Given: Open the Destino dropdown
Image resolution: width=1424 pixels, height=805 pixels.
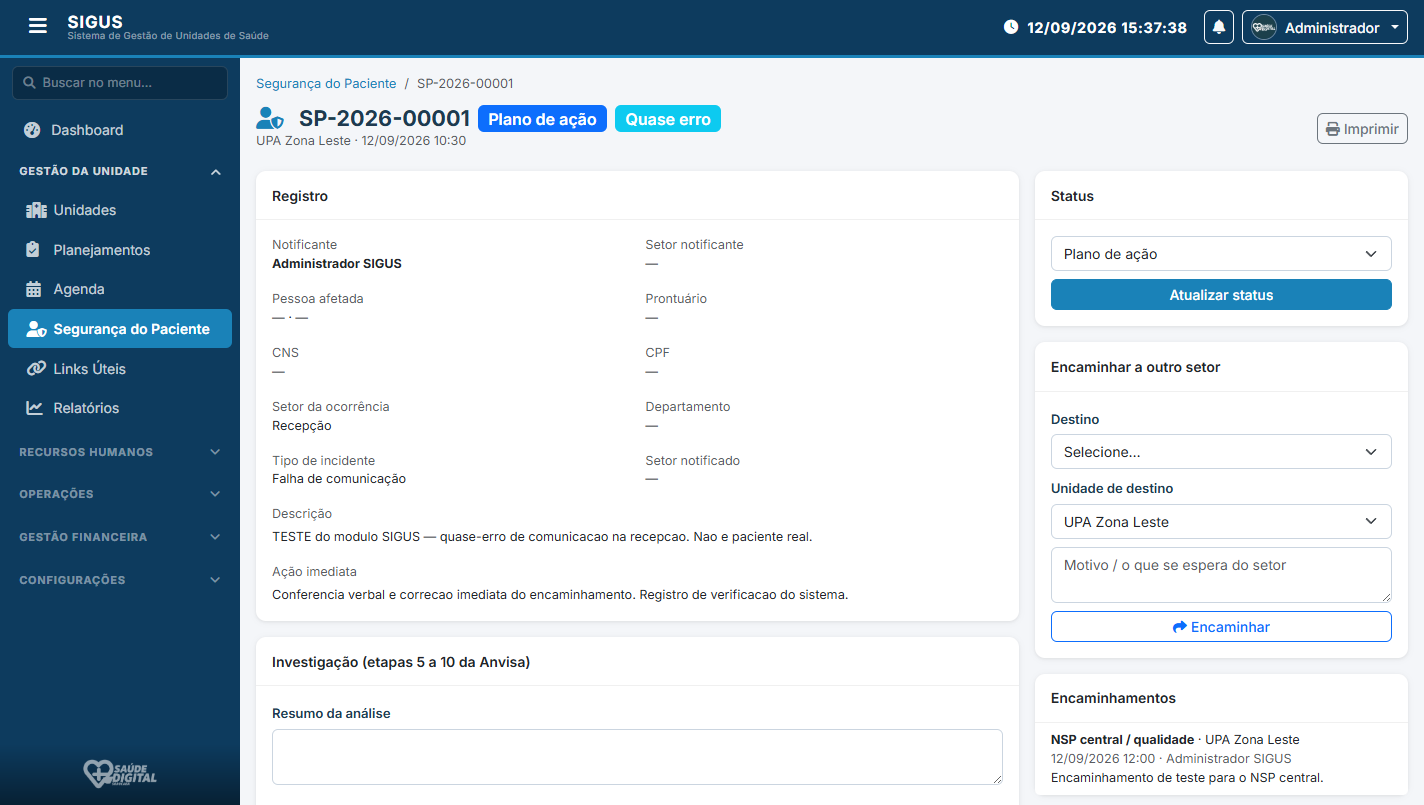Looking at the screenshot, I should point(1221,452).
